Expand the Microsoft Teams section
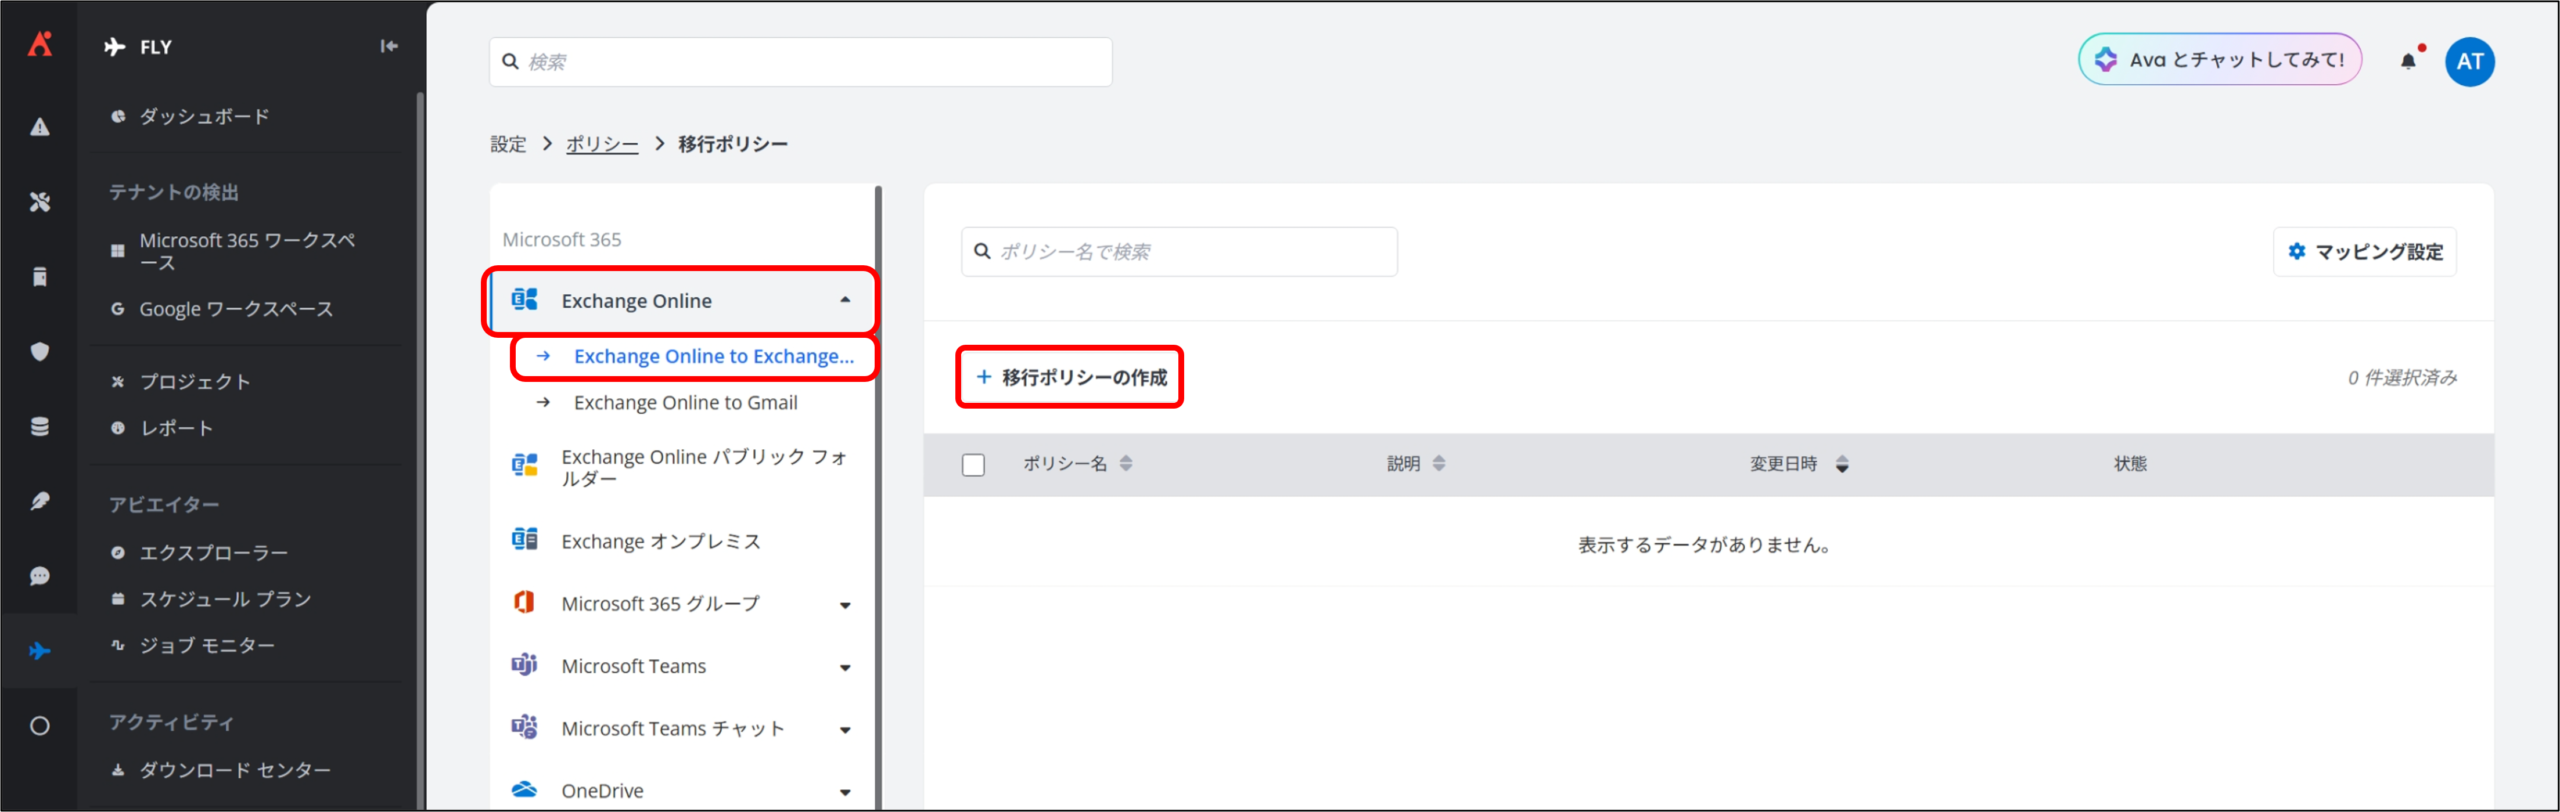This screenshot has width=2560, height=812. 845,667
